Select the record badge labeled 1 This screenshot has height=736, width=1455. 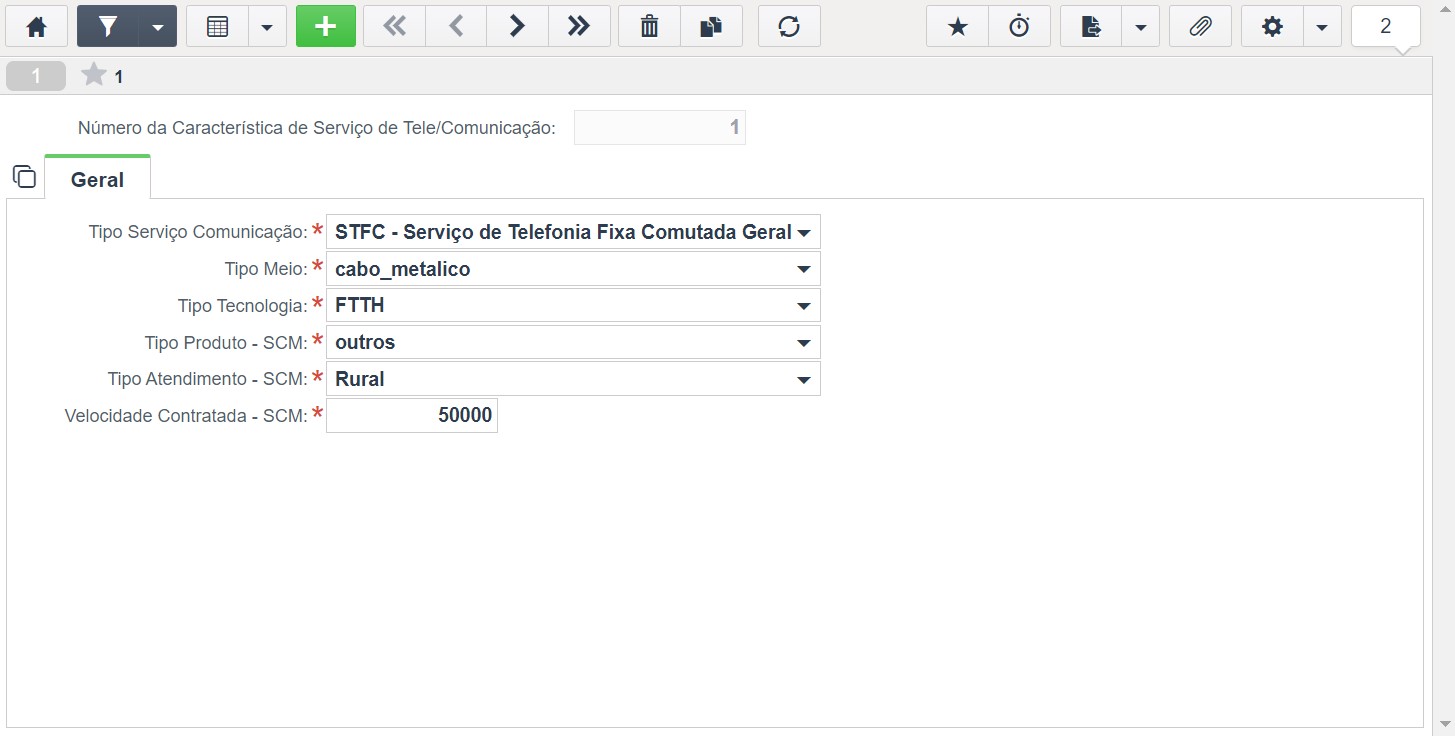click(x=36, y=76)
